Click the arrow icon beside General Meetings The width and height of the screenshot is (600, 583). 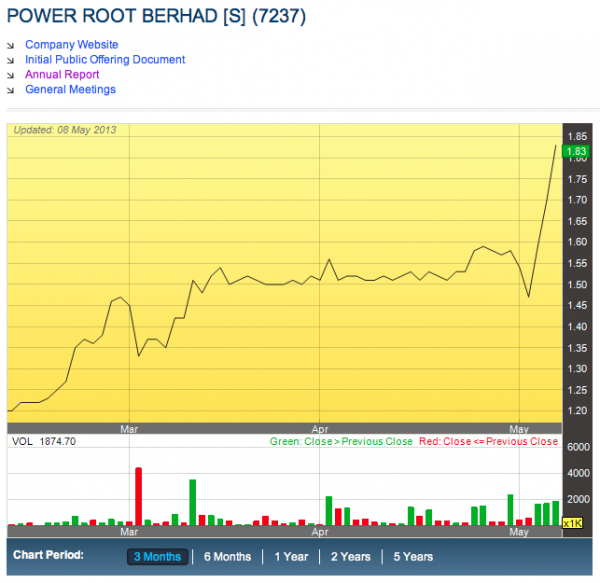pyautogui.click(x=11, y=90)
